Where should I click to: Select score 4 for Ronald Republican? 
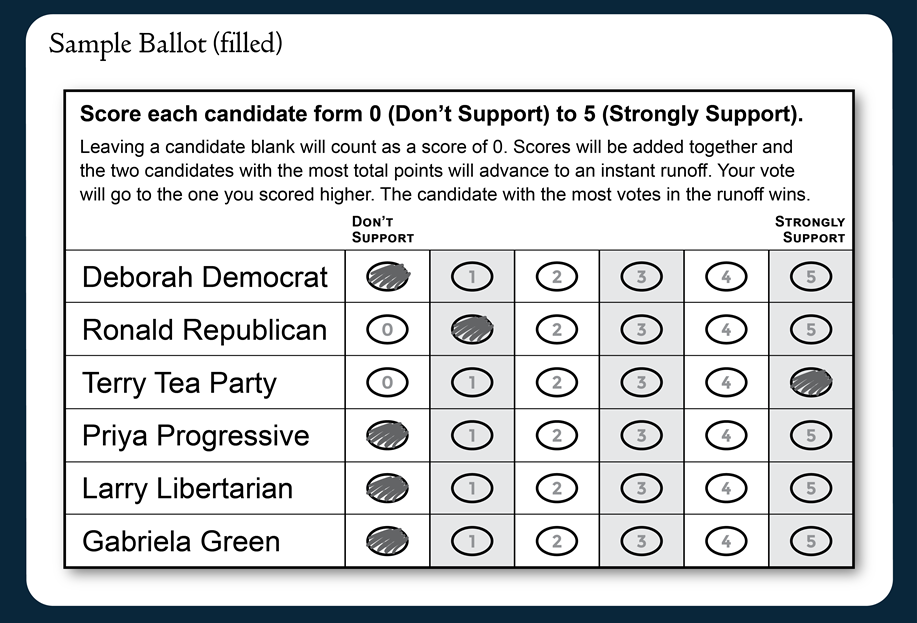pyautogui.click(x=726, y=329)
